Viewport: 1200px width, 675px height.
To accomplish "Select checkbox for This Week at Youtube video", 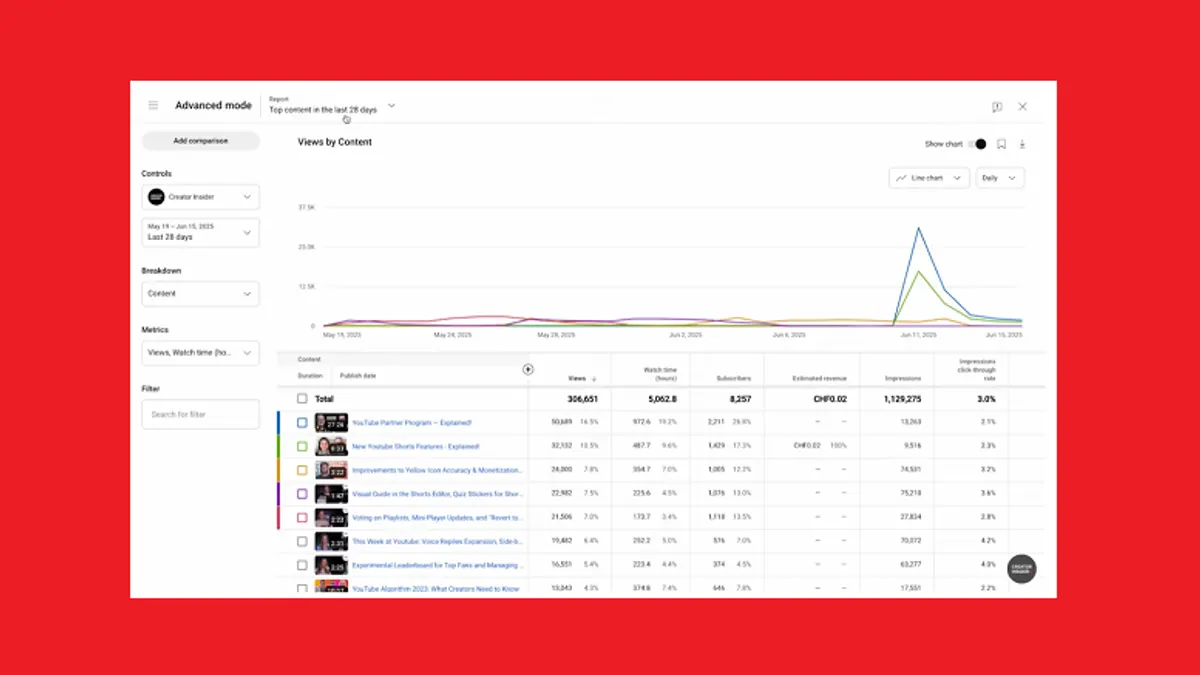I will click(302, 541).
